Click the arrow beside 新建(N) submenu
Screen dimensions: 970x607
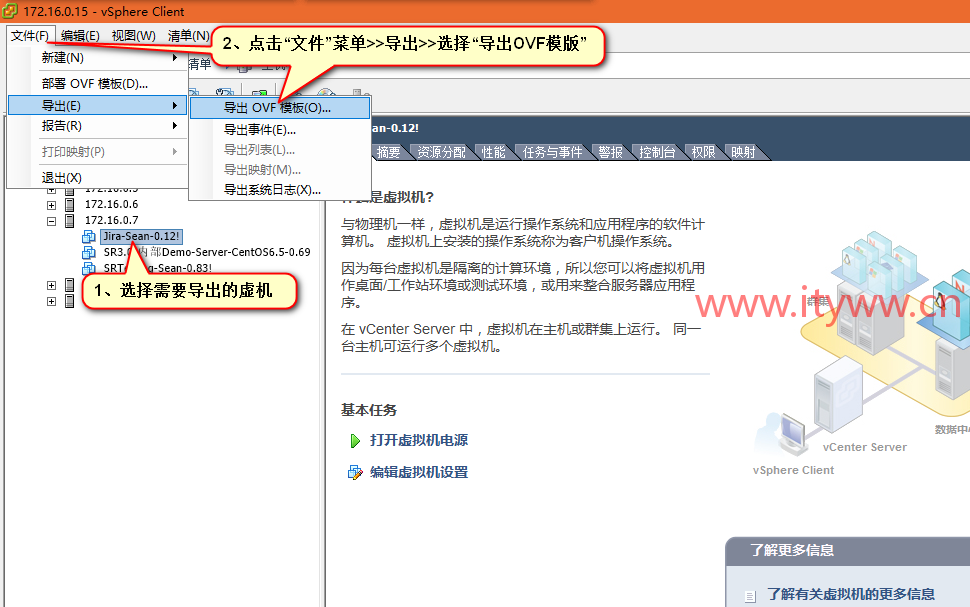coord(175,58)
